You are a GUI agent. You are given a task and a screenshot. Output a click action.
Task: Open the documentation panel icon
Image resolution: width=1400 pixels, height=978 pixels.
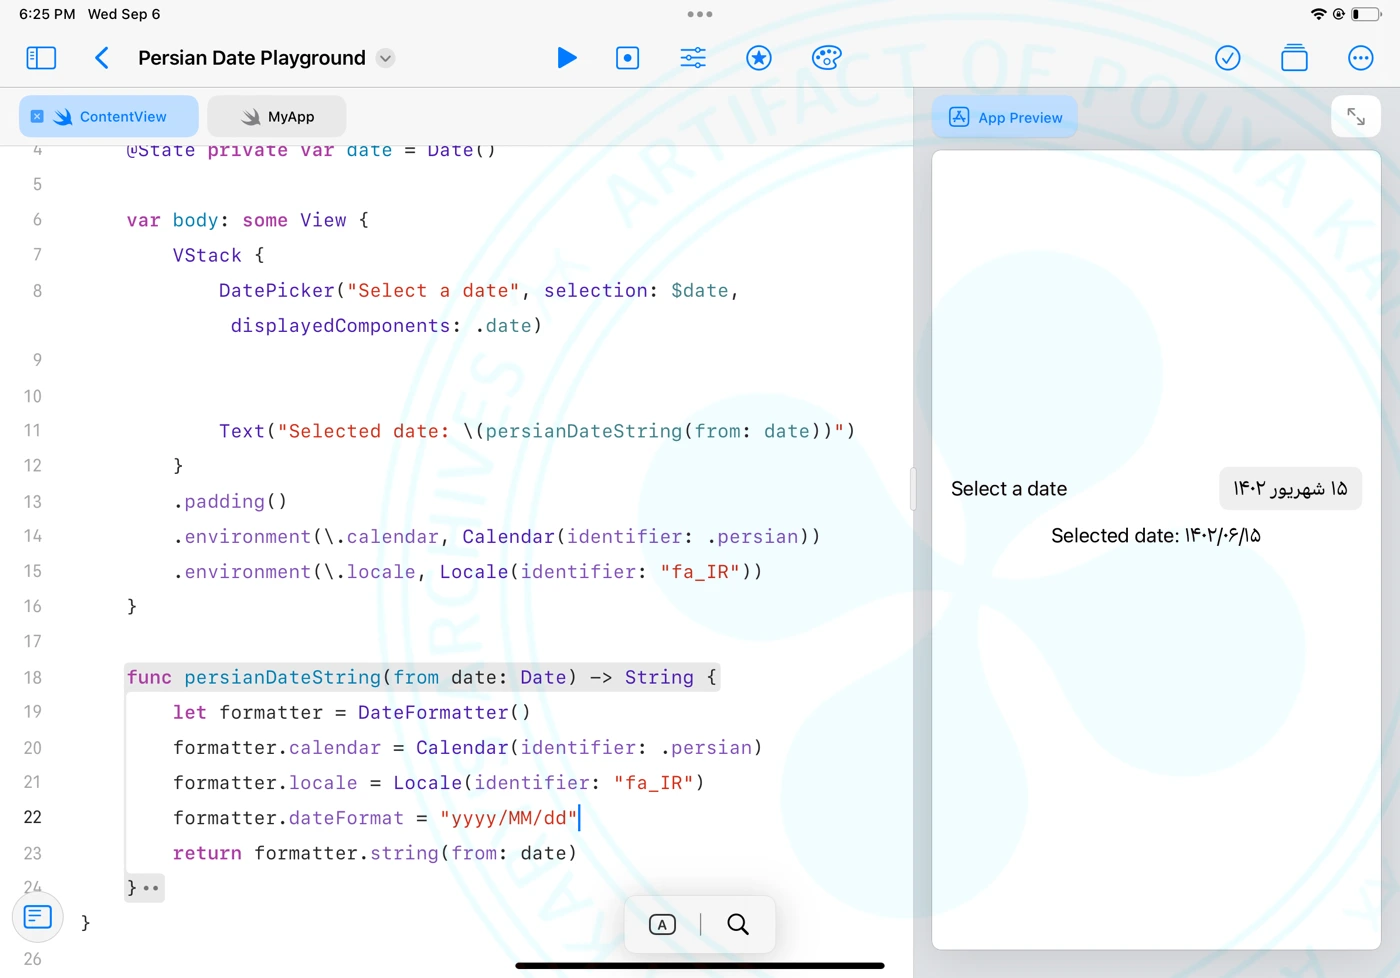[x=38, y=917]
